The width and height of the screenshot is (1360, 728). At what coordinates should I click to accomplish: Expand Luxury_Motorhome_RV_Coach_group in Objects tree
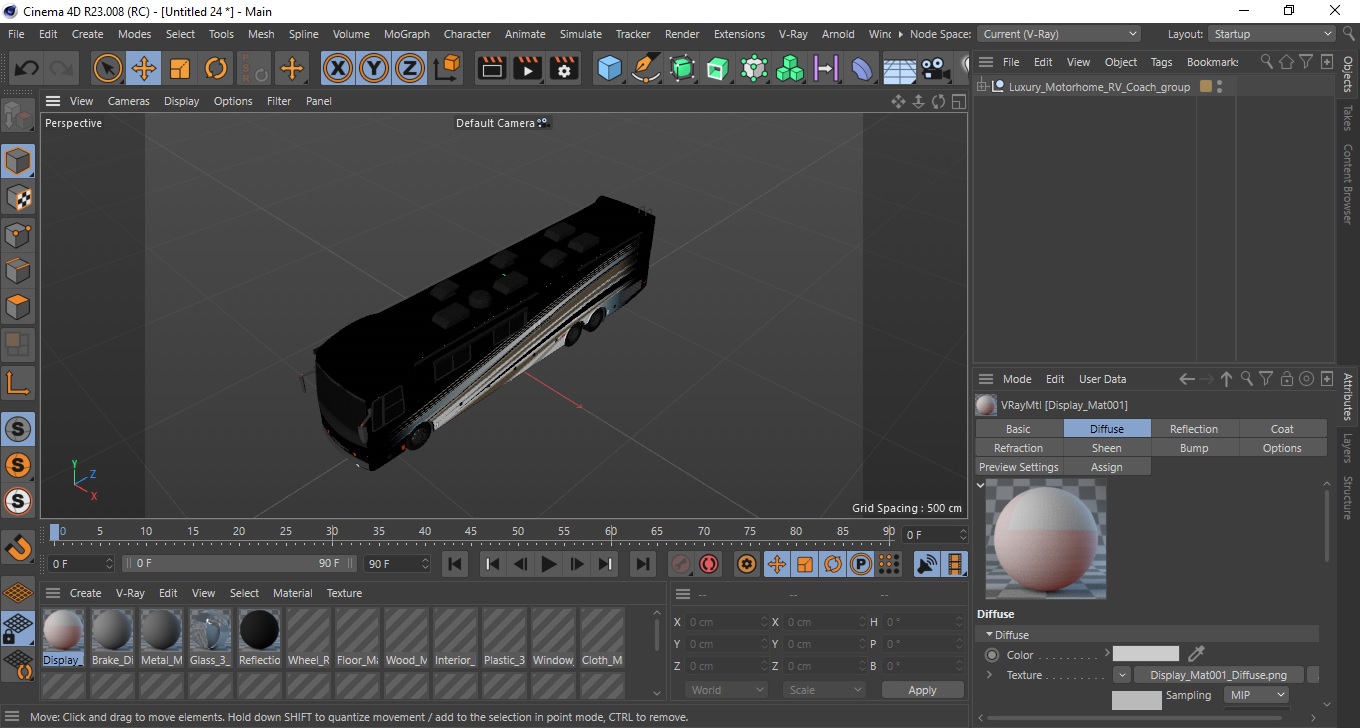coord(982,87)
